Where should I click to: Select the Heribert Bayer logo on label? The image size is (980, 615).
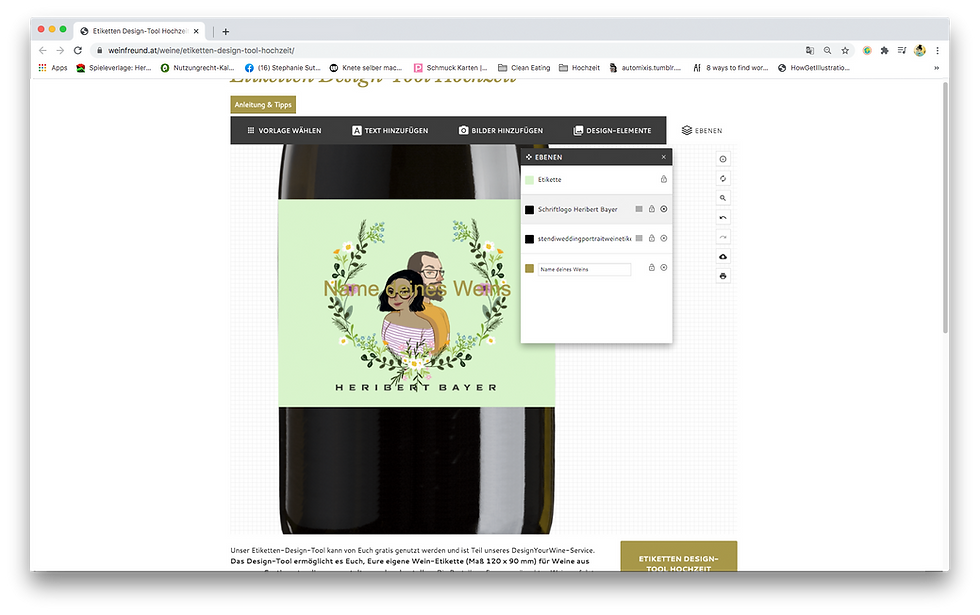[x=416, y=388]
